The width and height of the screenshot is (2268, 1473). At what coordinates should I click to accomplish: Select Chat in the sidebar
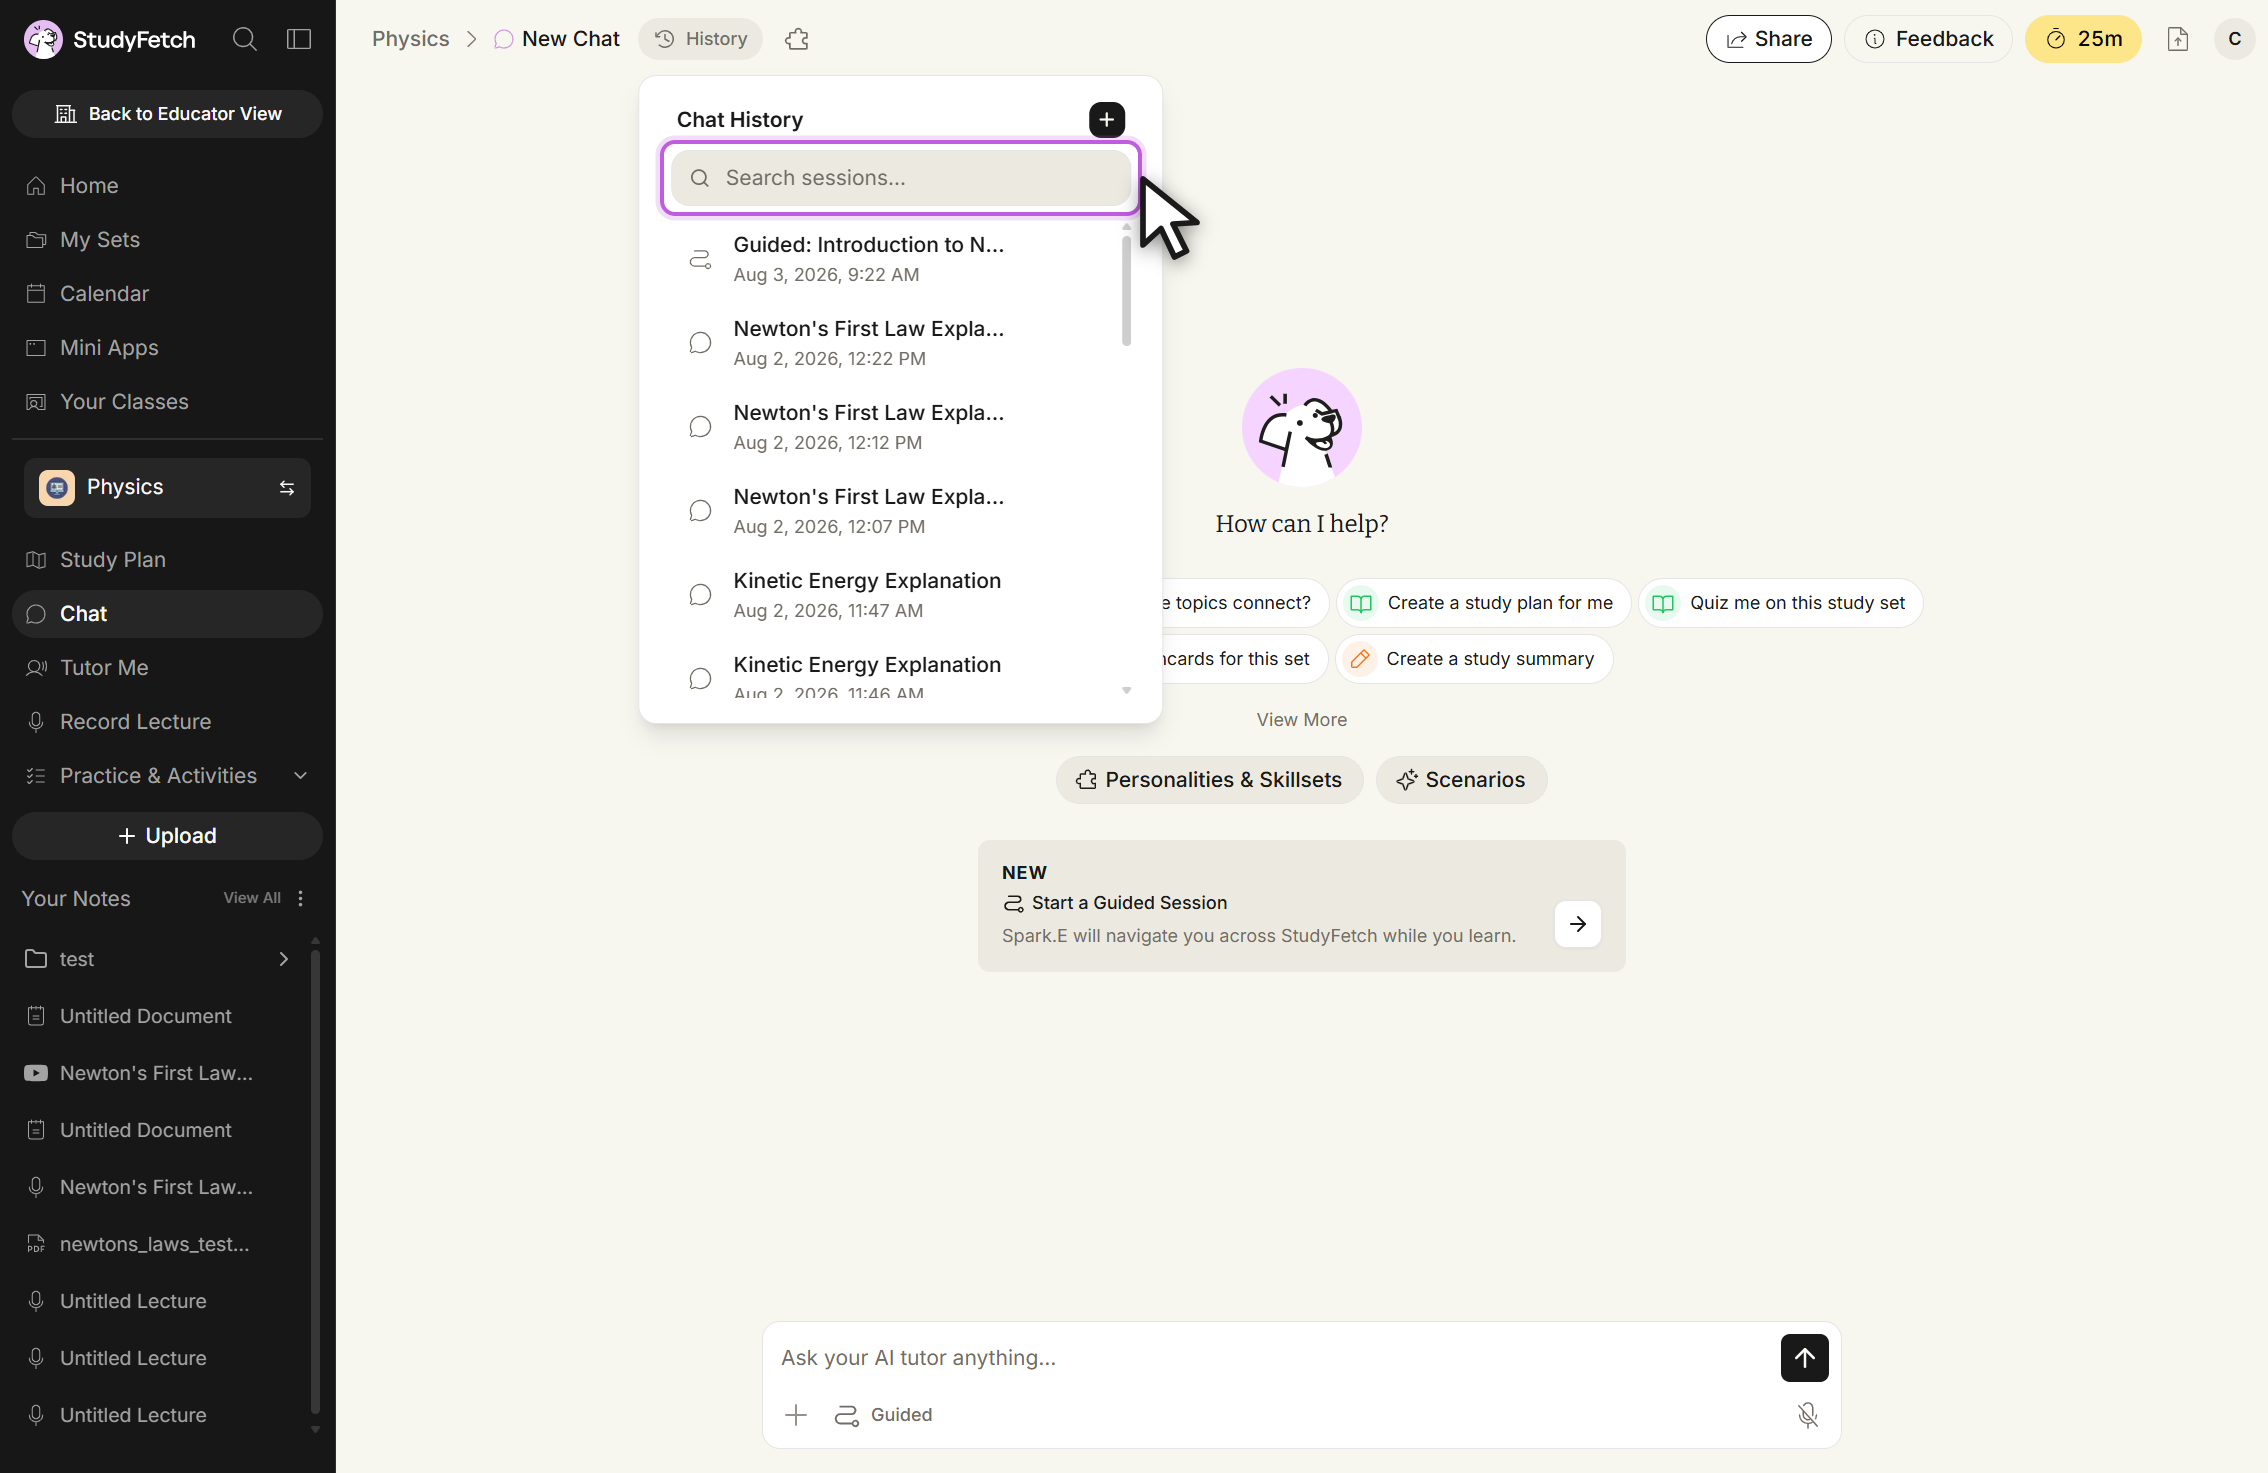coord(168,614)
